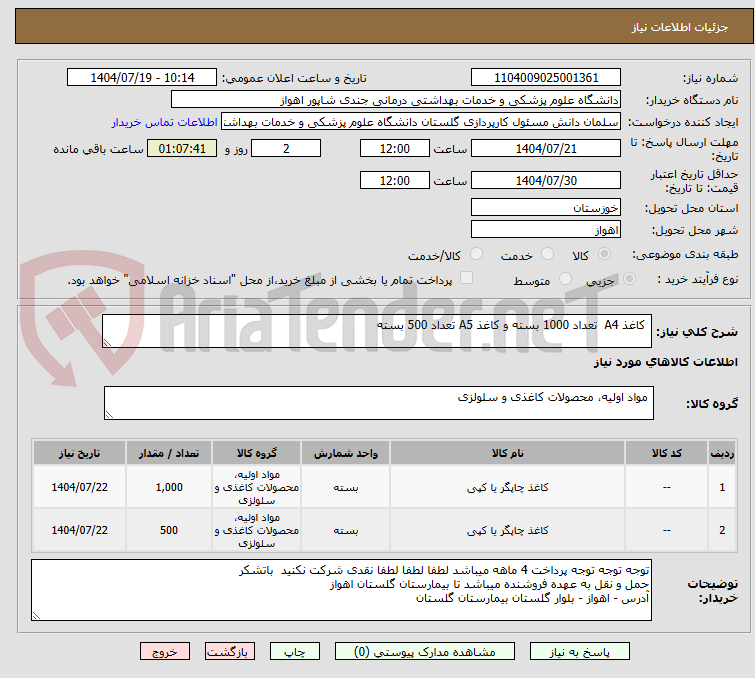This screenshot has width=755, height=678.
Task: Click the کد کالا column header
Action: pos(666,453)
